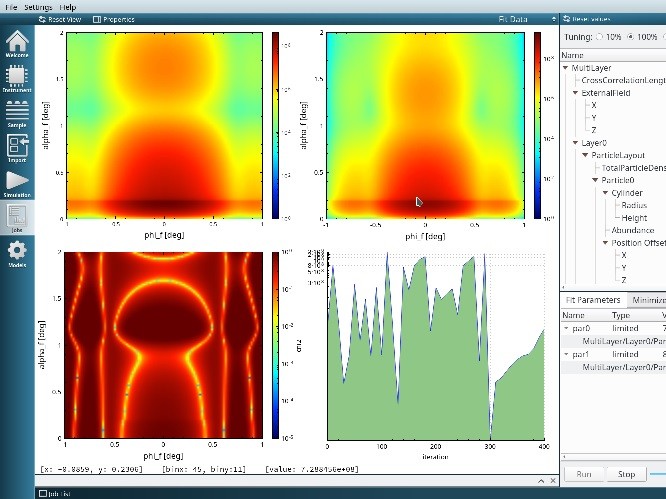Viewport: 666px width, 499px height.
Task: Open the Import view
Action: click(16, 149)
